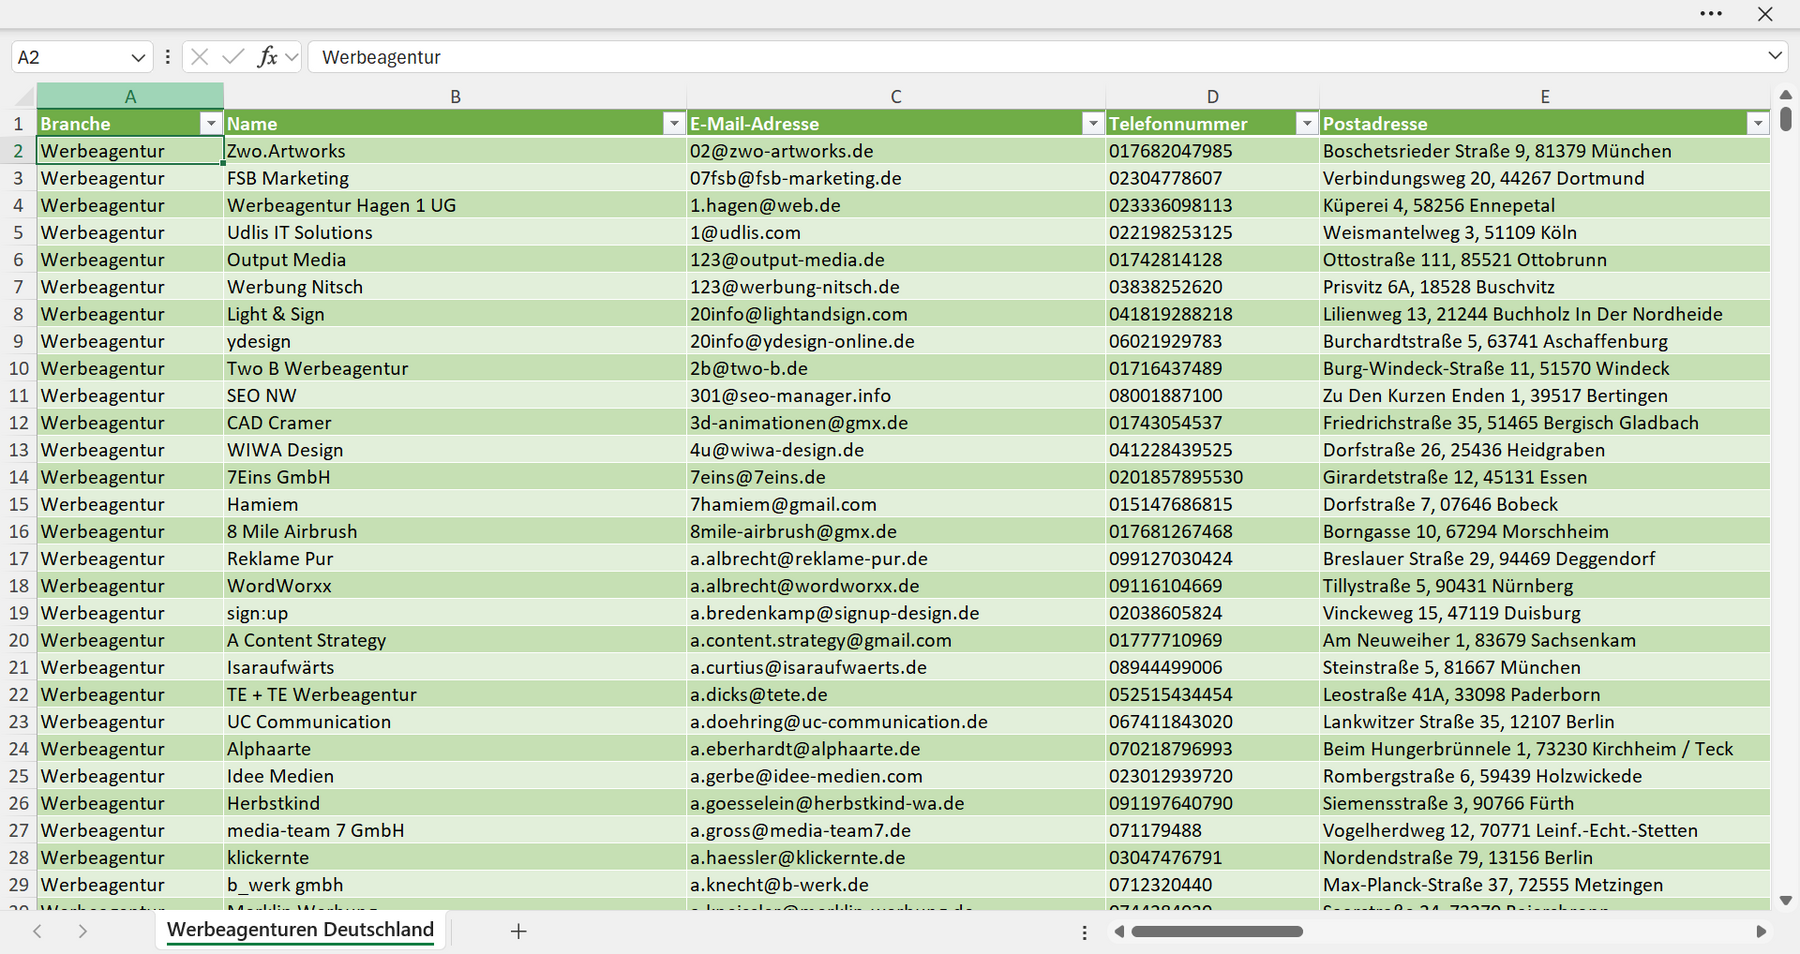1800x954 pixels.
Task: Select cell Udlis IT Solutions
Action: 455,232
